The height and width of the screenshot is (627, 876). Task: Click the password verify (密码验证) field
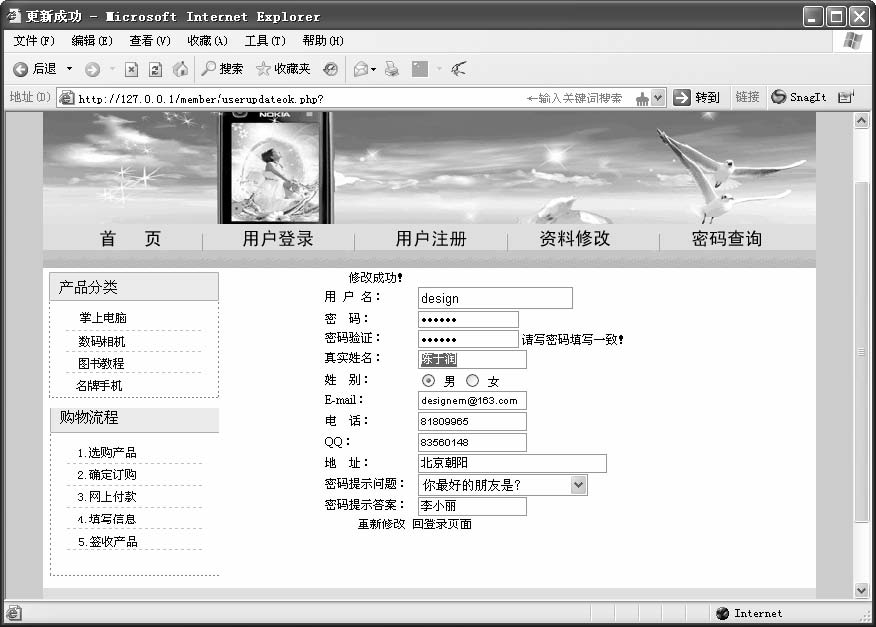pyautogui.click(x=468, y=339)
